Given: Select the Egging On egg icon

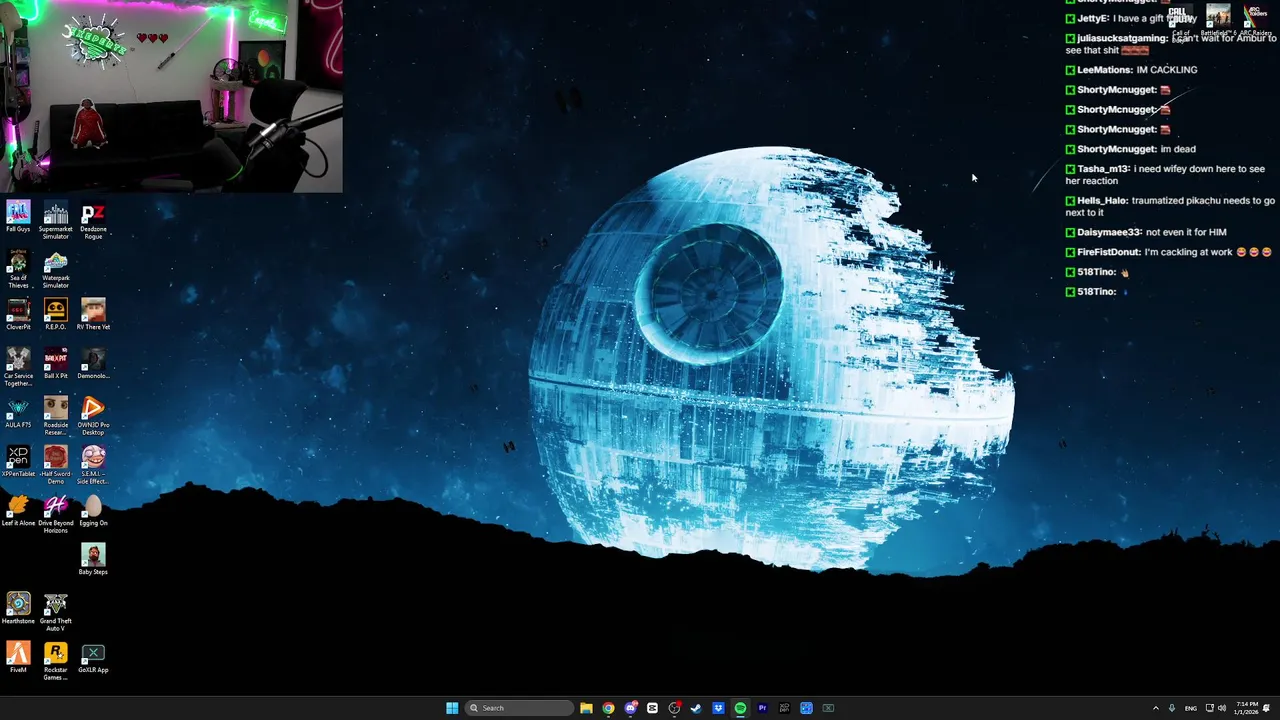Looking at the screenshot, I should coord(93,511).
